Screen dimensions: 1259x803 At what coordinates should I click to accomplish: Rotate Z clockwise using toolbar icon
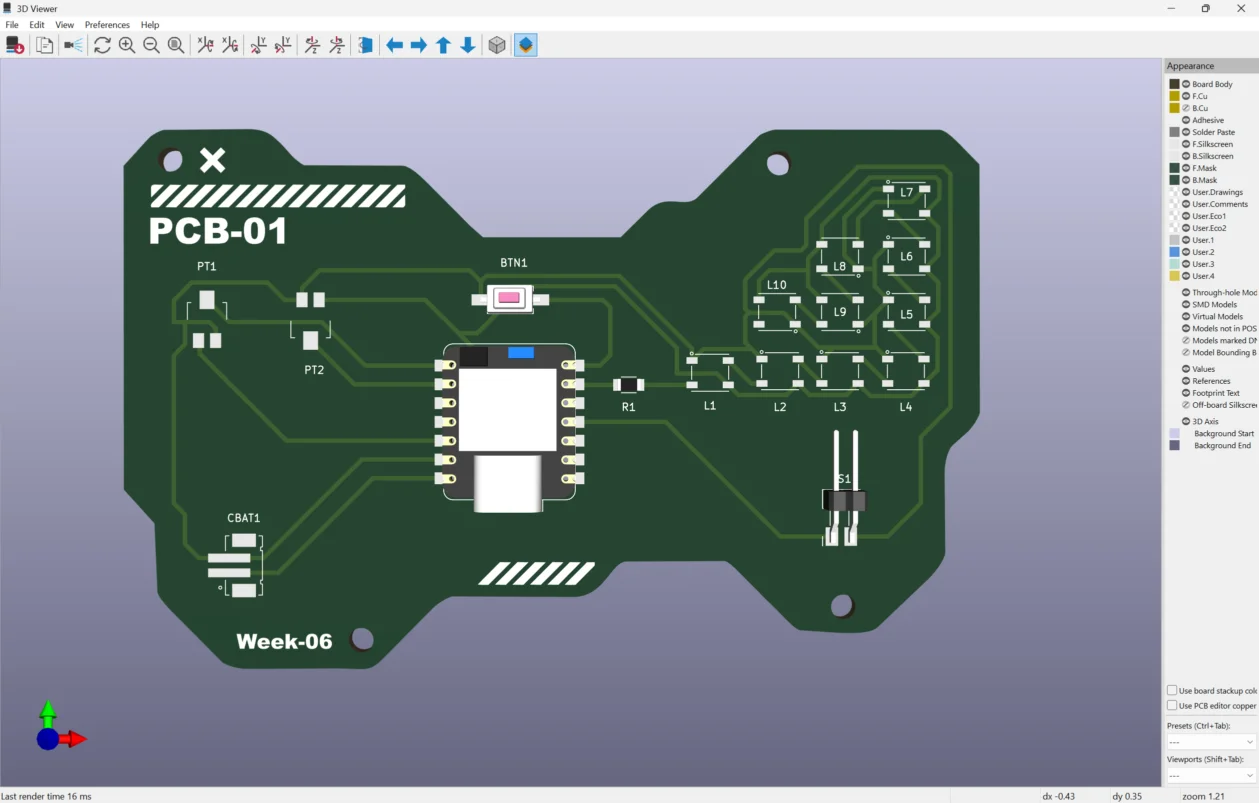point(312,45)
